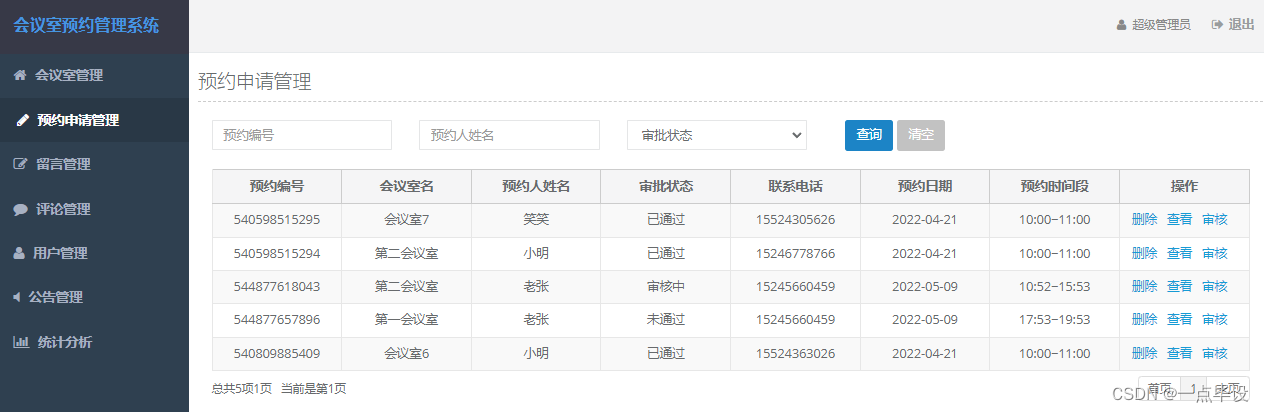Select the 笑笑 name cell
1264x412 pixels.
[x=536, y=220]
